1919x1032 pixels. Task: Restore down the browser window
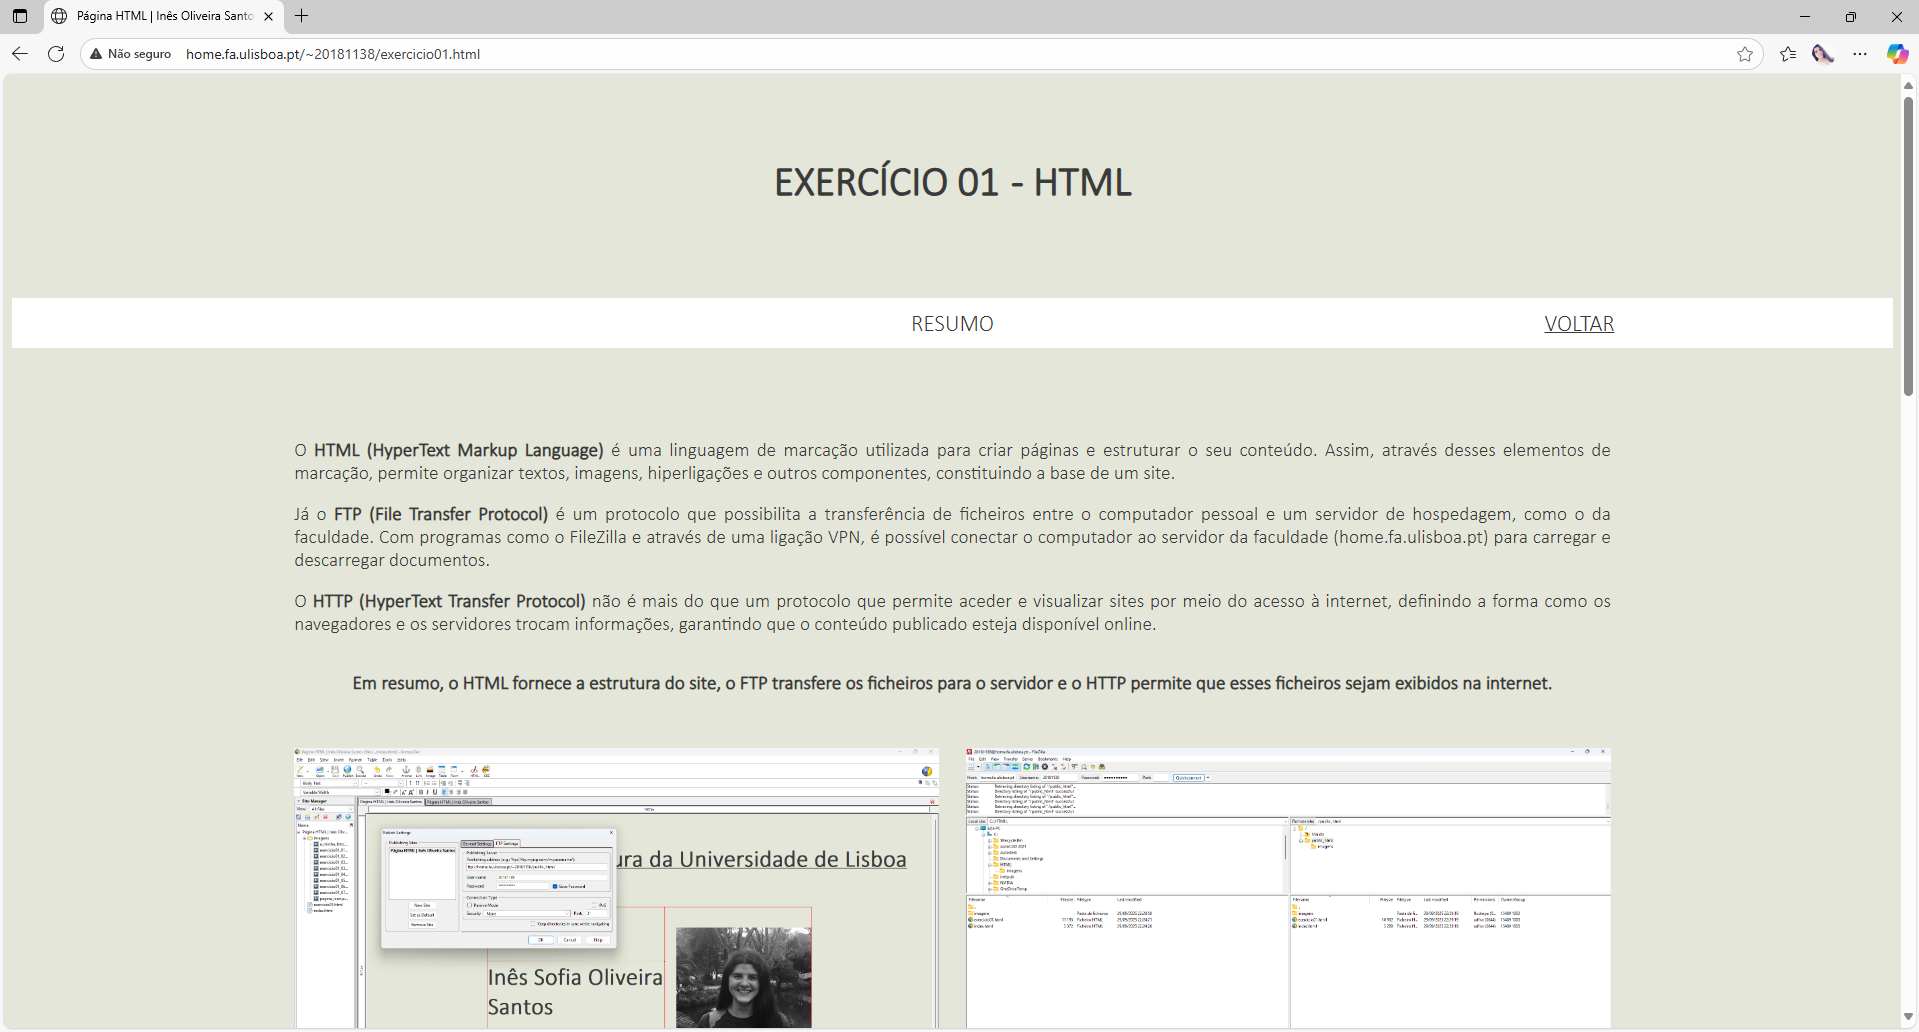[1851, 16]
